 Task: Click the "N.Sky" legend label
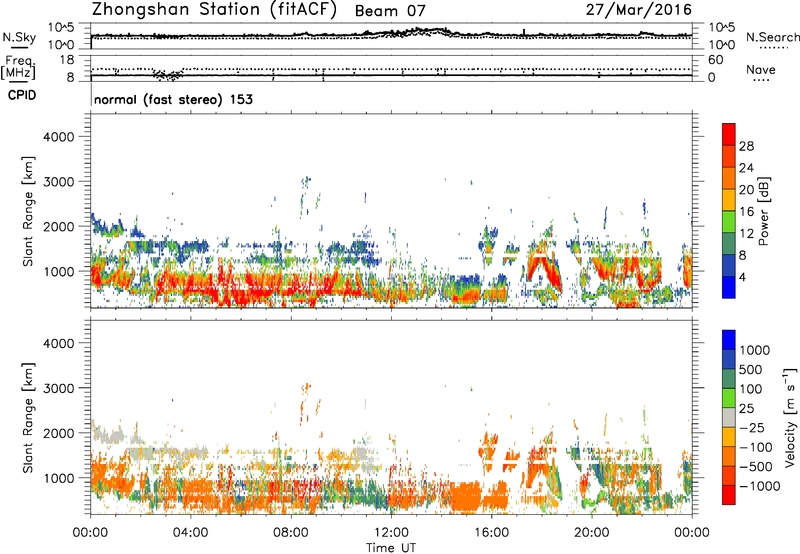19,37
